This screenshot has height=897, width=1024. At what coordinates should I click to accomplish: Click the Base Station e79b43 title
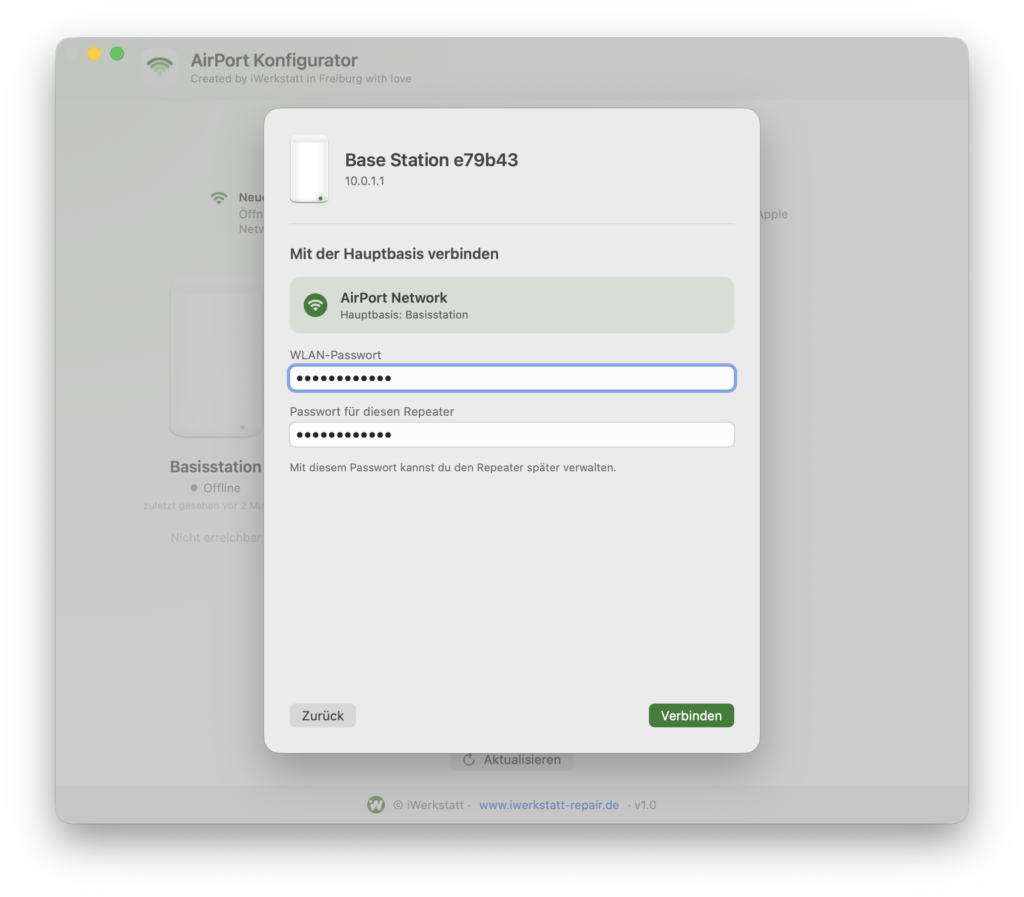click(432, 160)
